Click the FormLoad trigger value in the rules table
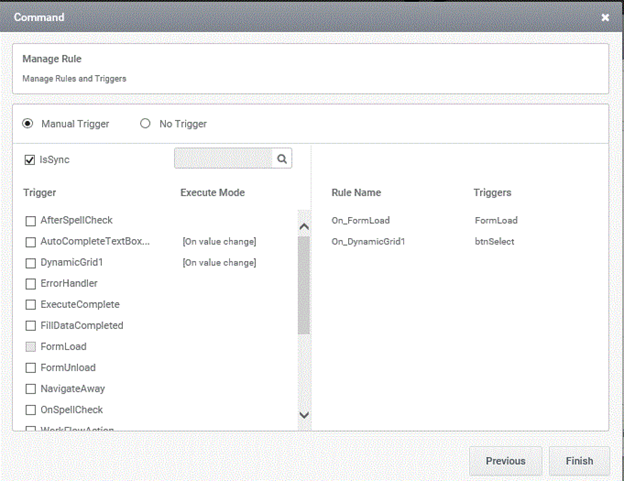 (496, 220)
